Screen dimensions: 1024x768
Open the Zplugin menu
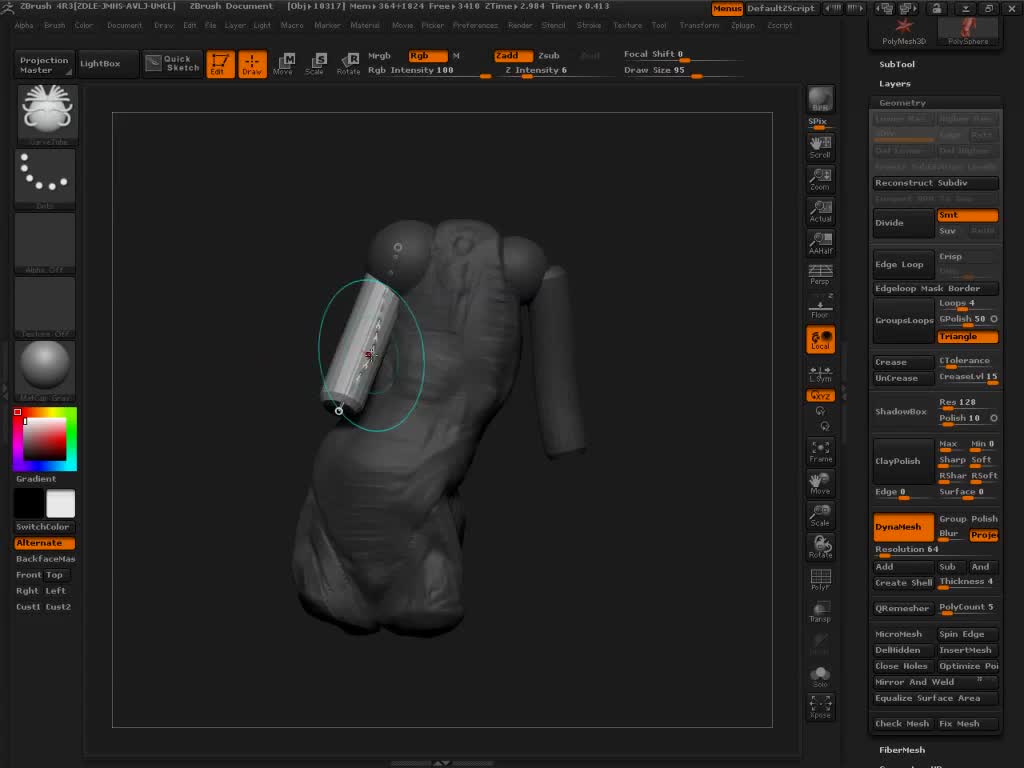coord(743,25)
